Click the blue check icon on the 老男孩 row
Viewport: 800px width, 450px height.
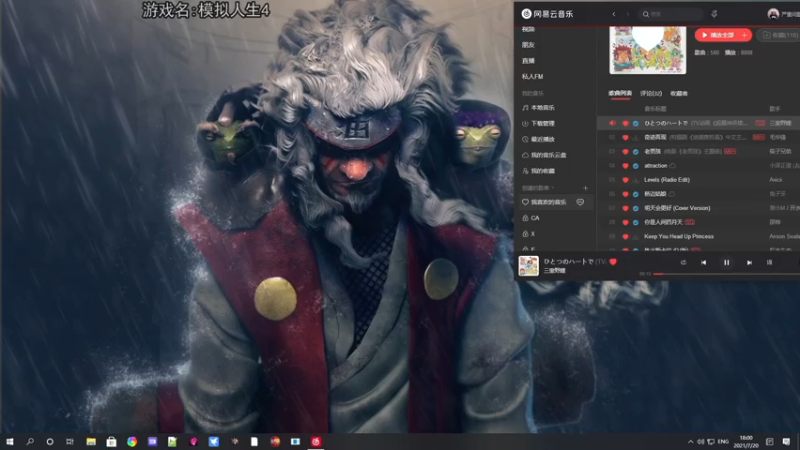point(636,152)
